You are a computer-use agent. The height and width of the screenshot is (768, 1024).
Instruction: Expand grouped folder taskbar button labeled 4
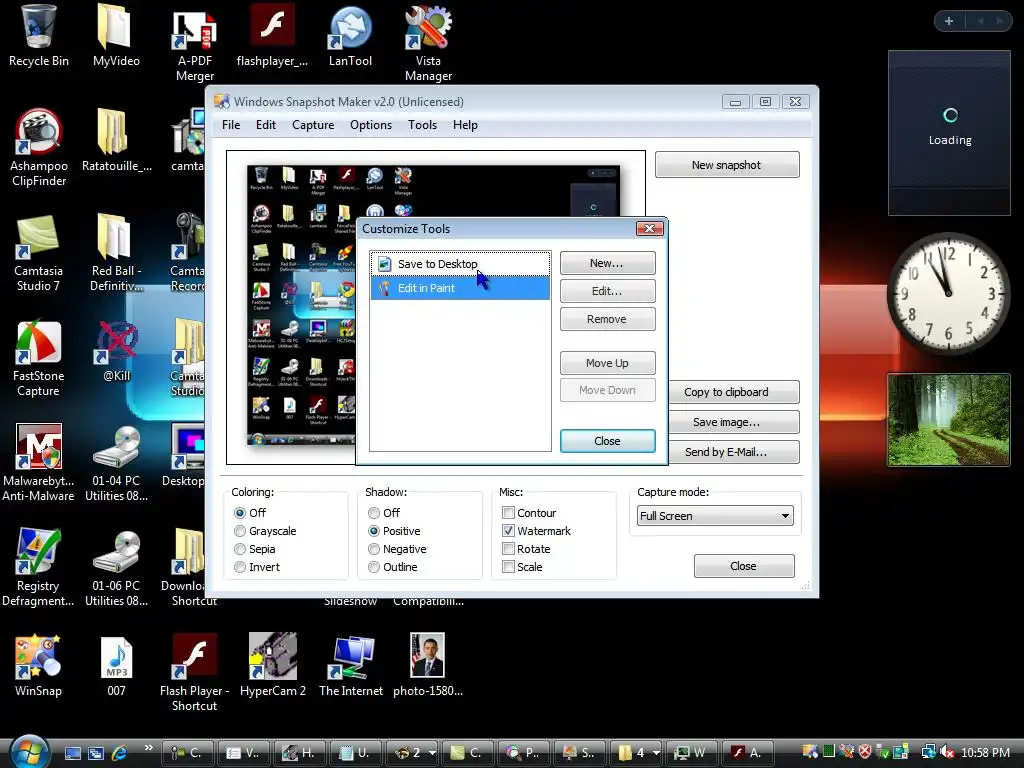point(638,753)
